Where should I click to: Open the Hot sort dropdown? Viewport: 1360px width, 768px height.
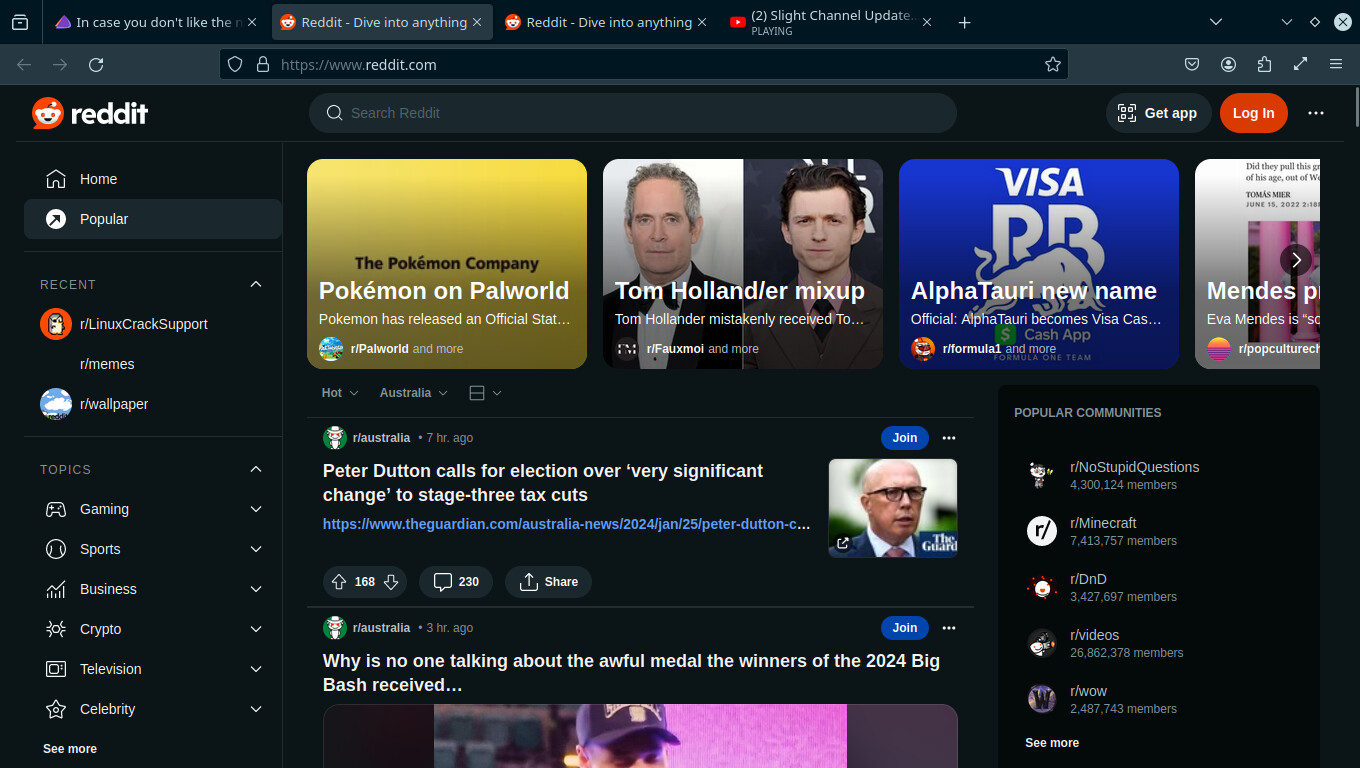[x=340, y=393]
